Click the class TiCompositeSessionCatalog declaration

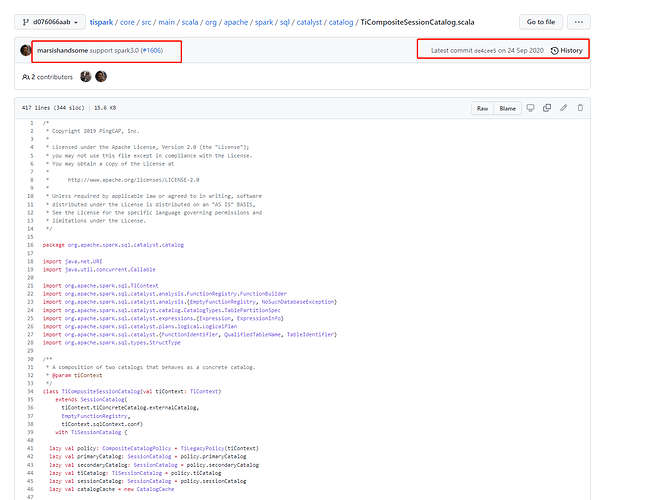point(132,392)
